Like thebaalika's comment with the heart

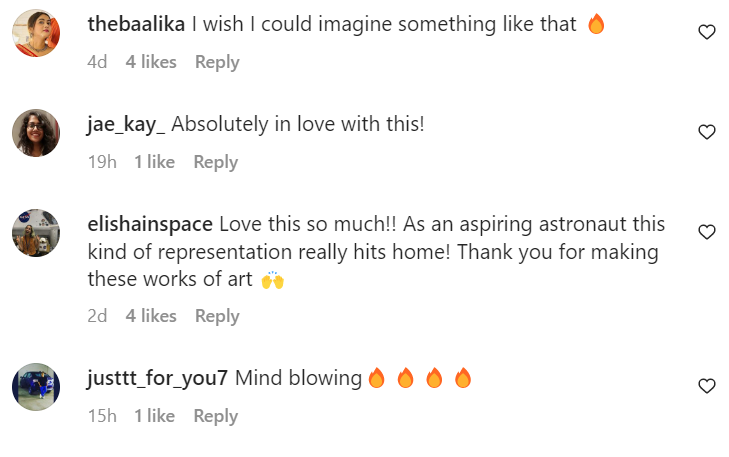click(x=706, y=32)
